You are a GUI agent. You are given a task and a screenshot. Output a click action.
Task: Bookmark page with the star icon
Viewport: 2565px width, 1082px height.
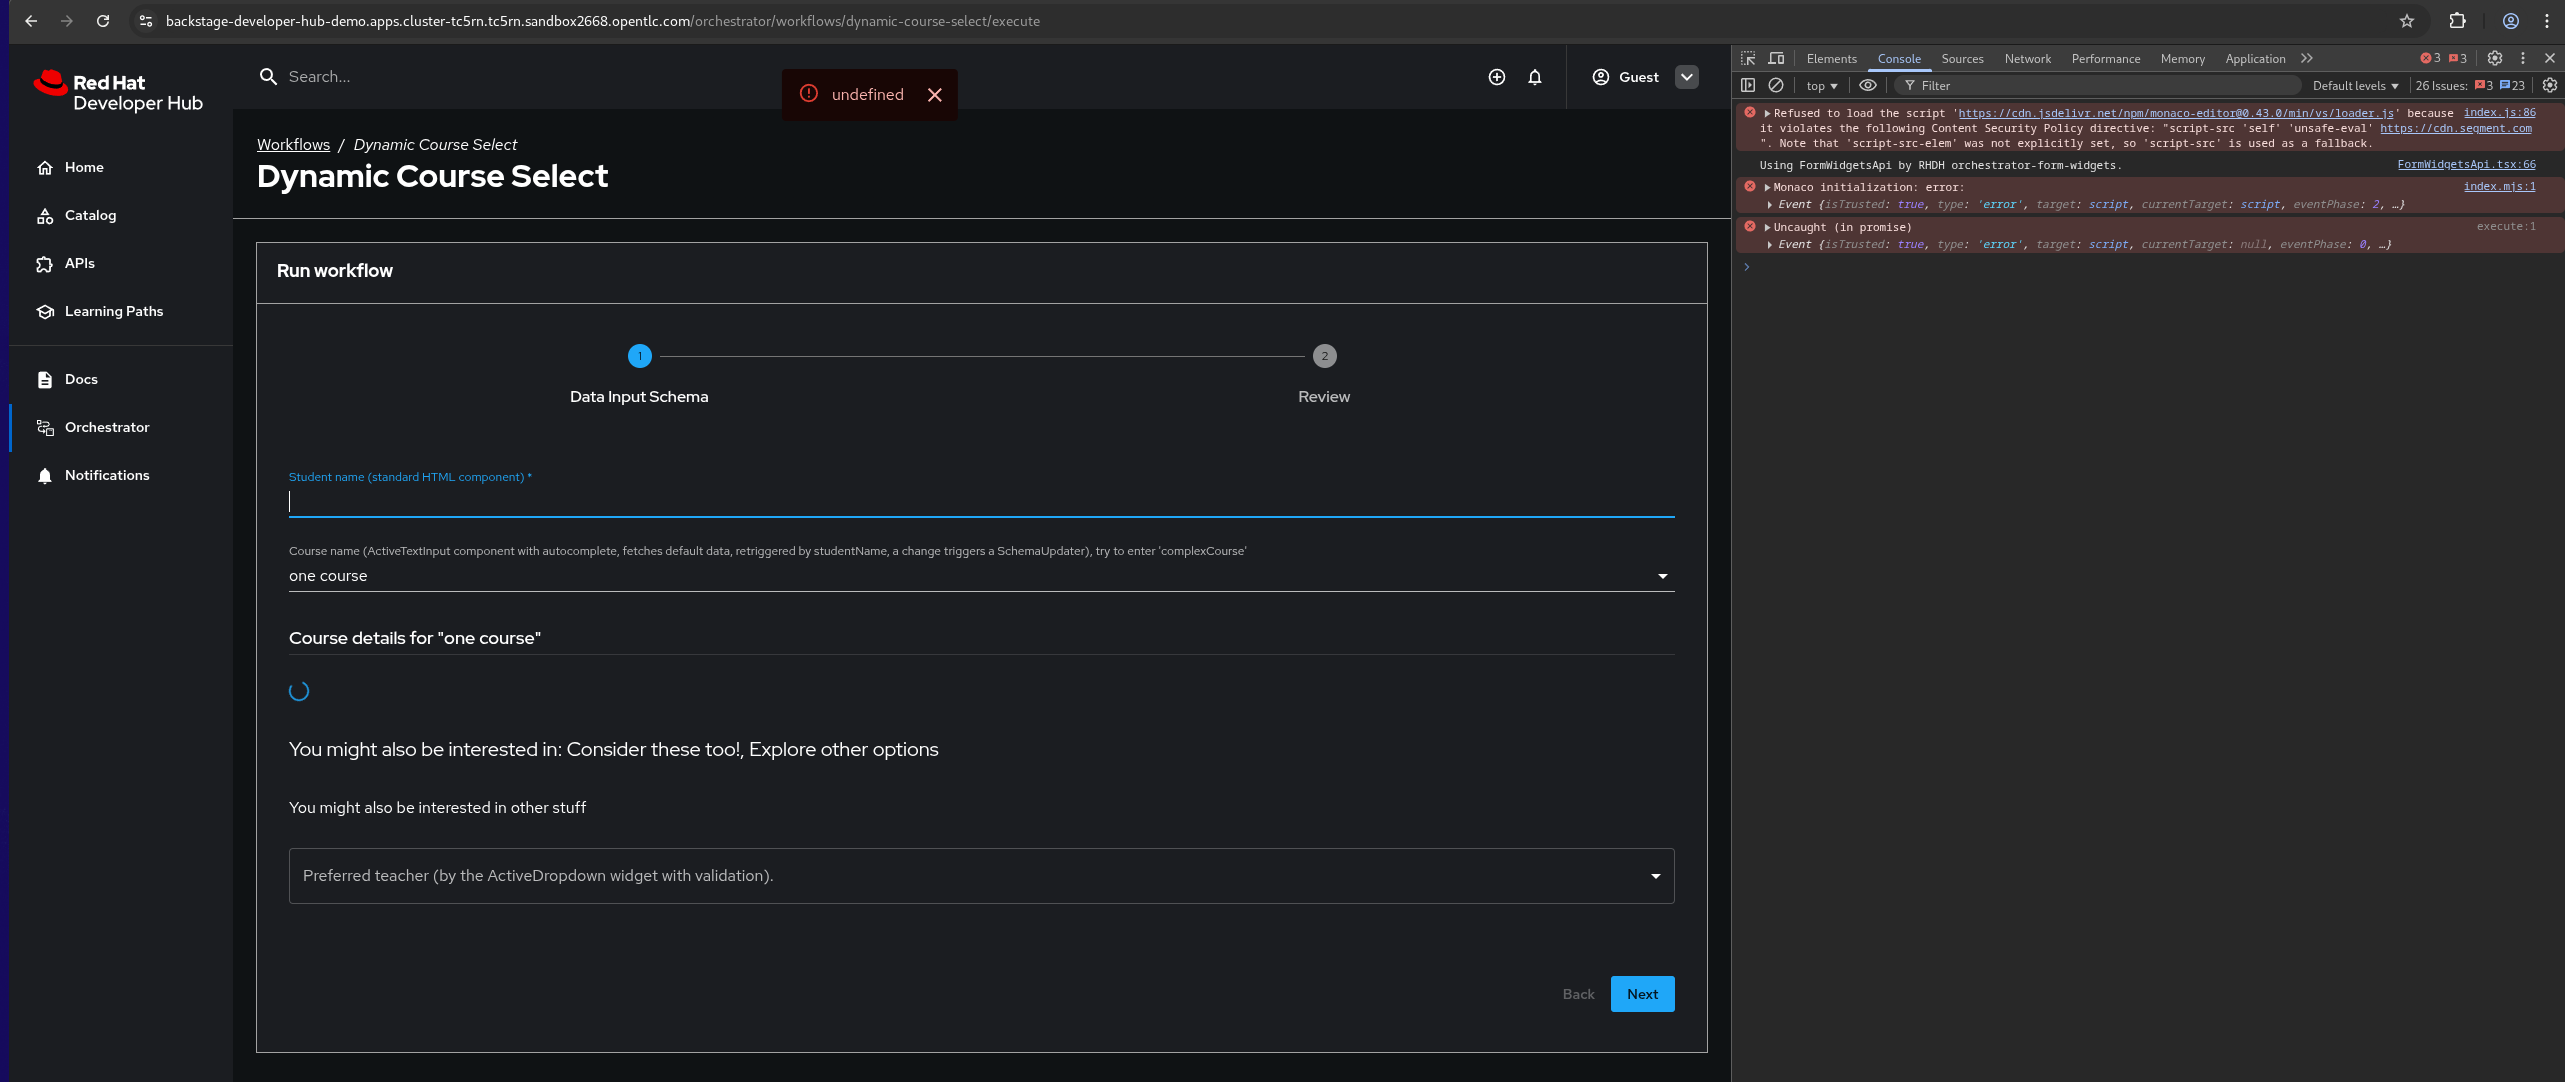coord(2407,21)
